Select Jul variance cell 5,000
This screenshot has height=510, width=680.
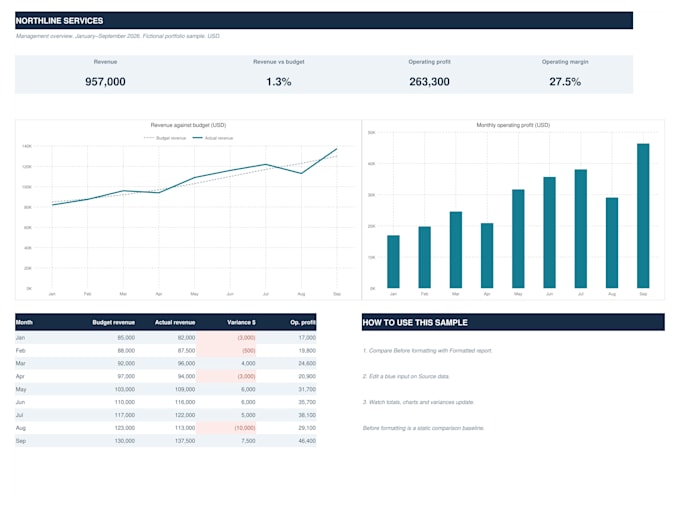(248, 415)
